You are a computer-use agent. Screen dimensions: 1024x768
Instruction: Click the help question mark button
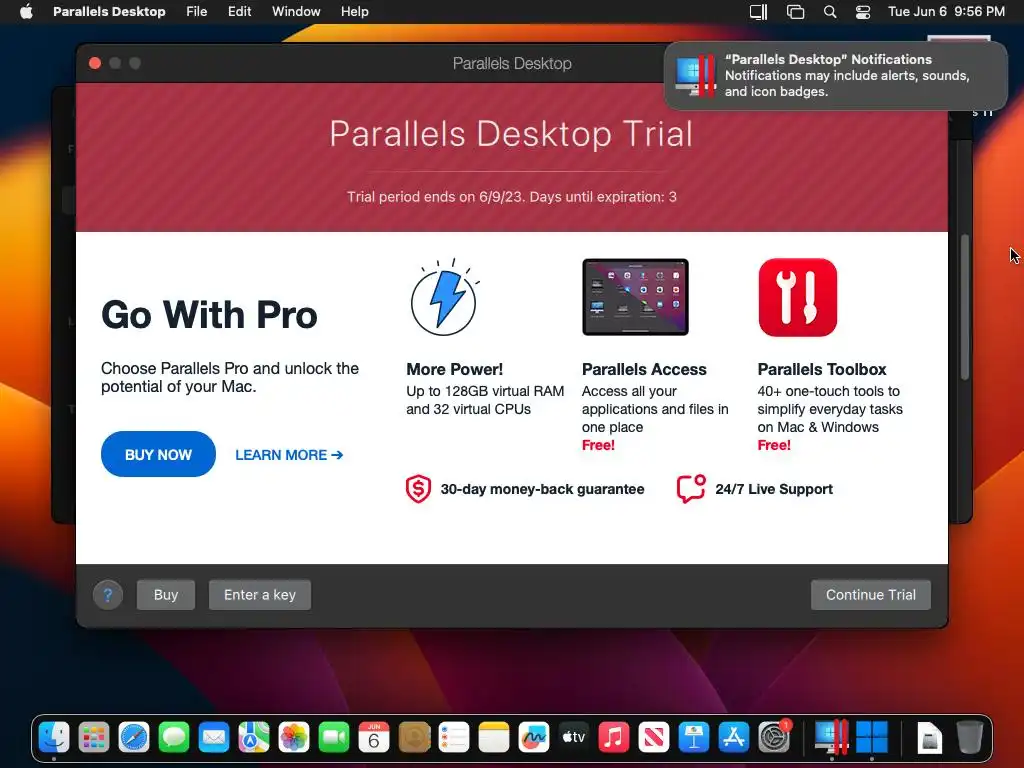(x=108, y=595)
